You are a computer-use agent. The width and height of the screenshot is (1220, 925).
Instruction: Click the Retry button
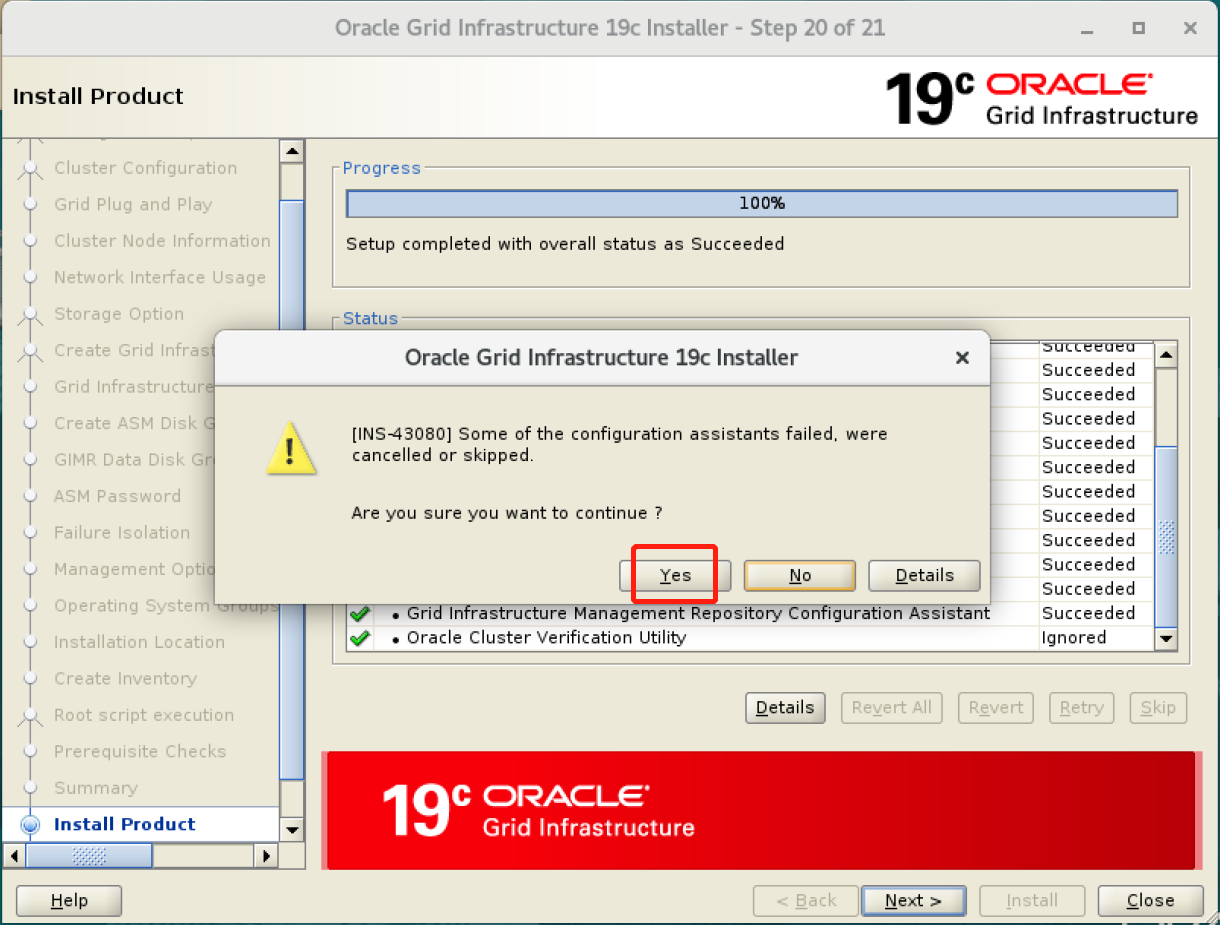point(1081,708)
